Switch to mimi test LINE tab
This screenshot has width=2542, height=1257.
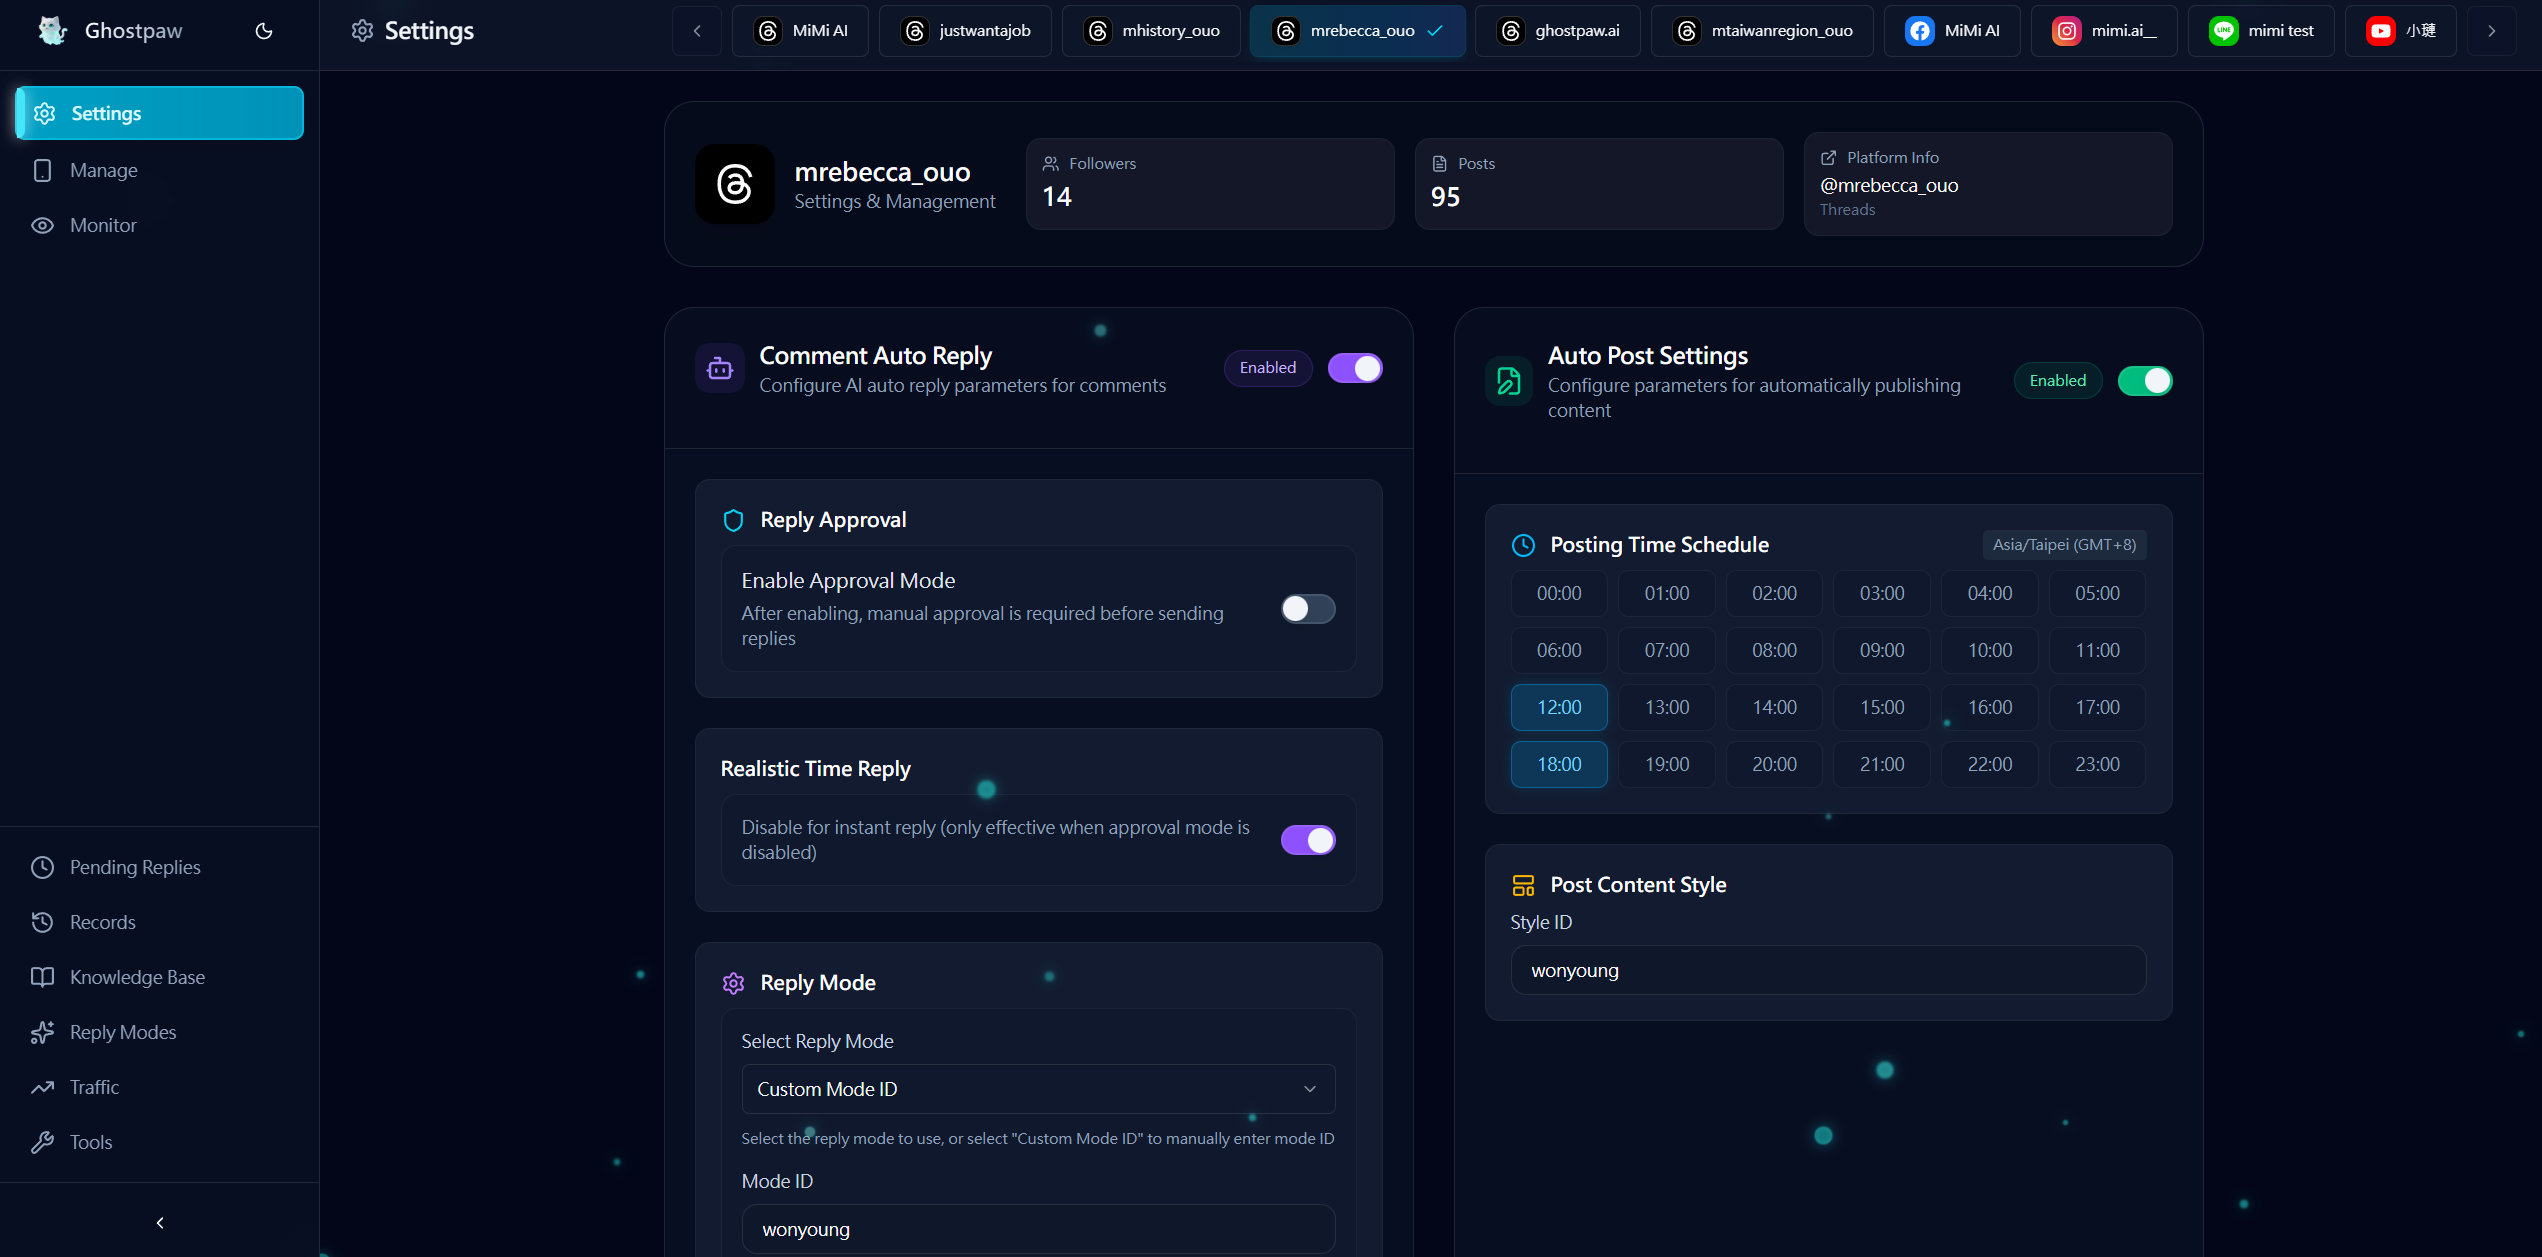click(2261, 31)
